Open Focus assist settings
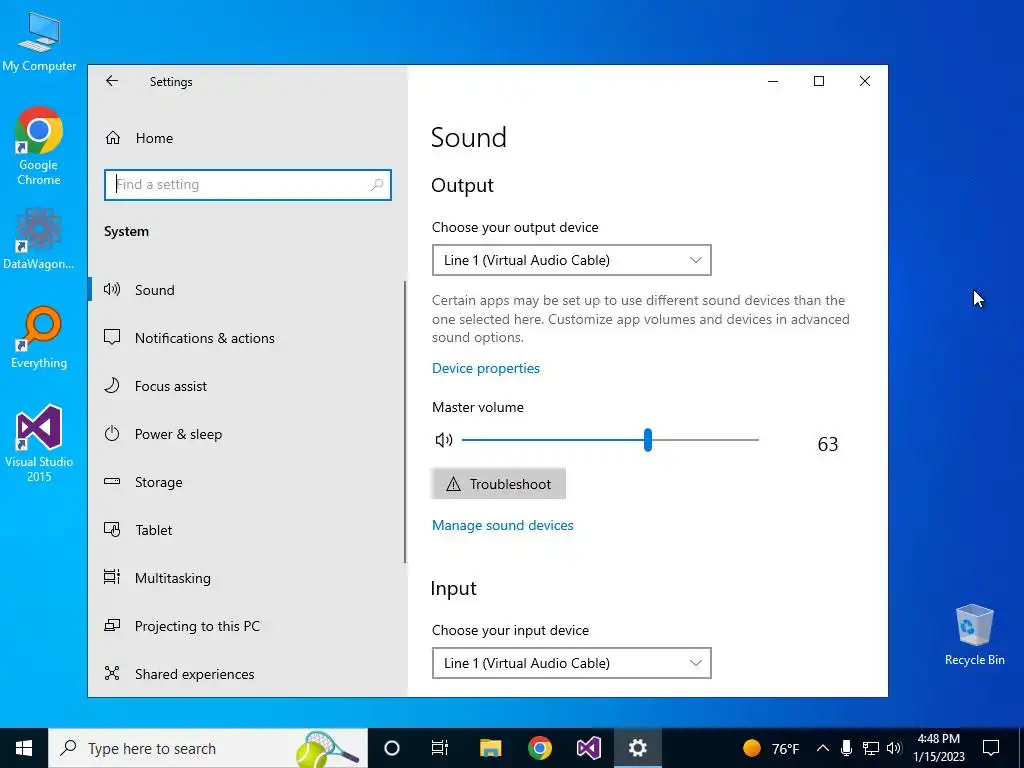 tap(246, 386)
